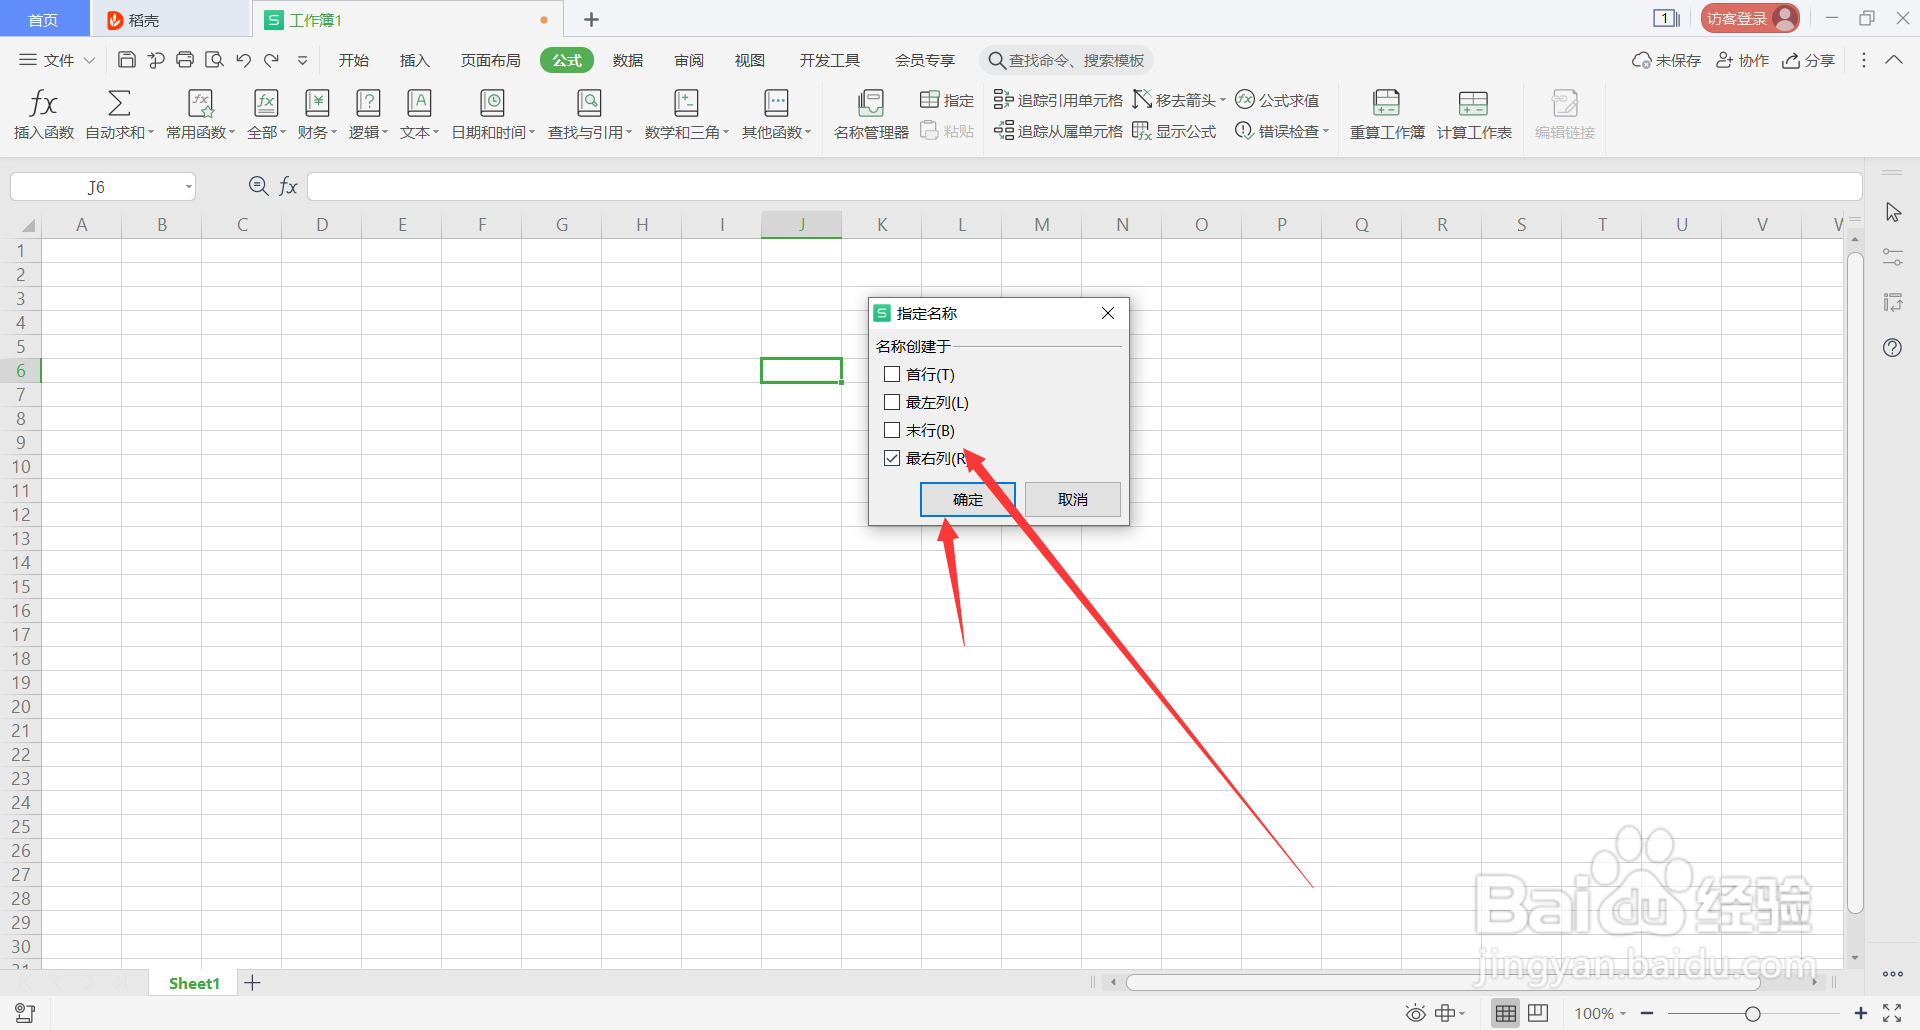Open the Review (审阅) ribbon tab
The image size is (1920, 1030).
click(x=689, y=60)
